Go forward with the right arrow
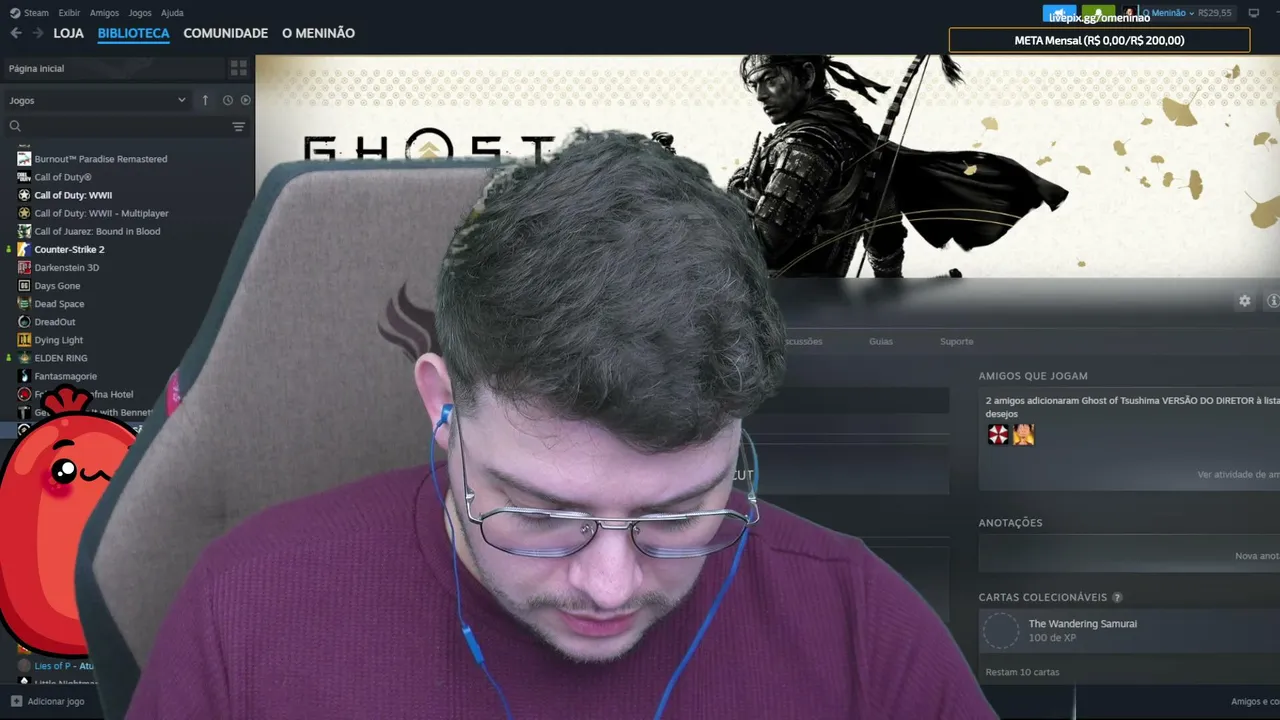The image size is (1280, 720). (37, 33)
